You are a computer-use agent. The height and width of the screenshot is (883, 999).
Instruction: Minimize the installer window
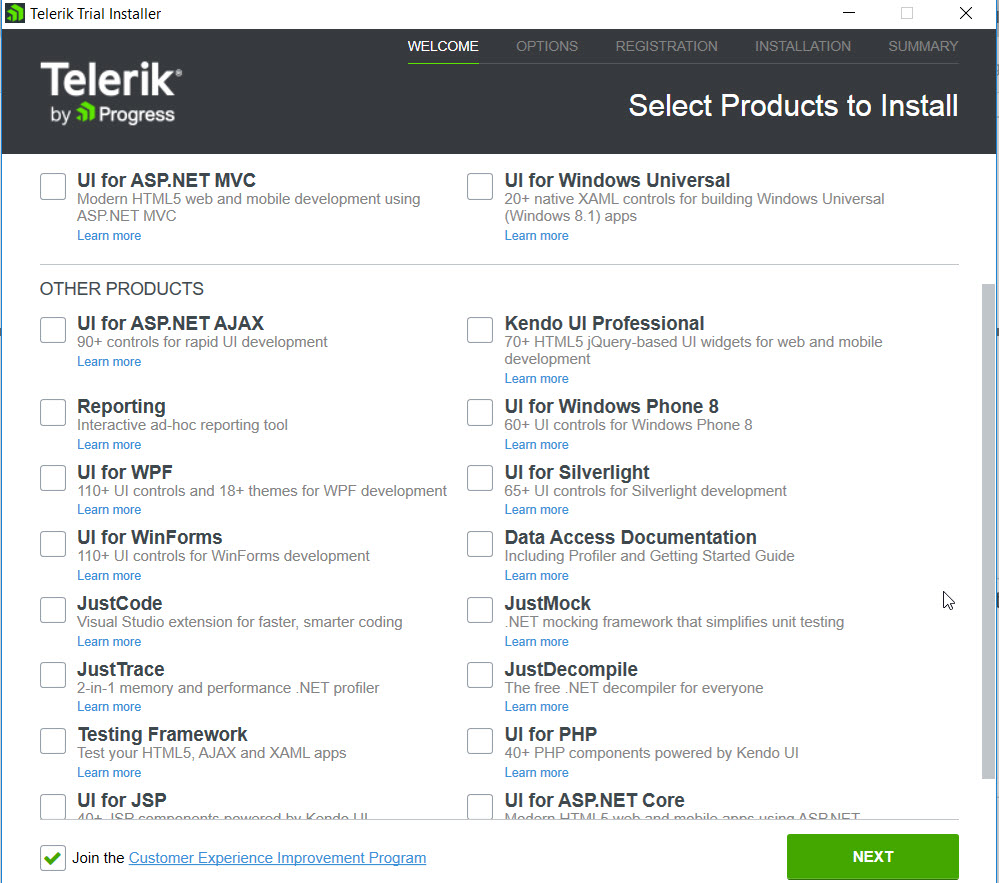(849, 14)
